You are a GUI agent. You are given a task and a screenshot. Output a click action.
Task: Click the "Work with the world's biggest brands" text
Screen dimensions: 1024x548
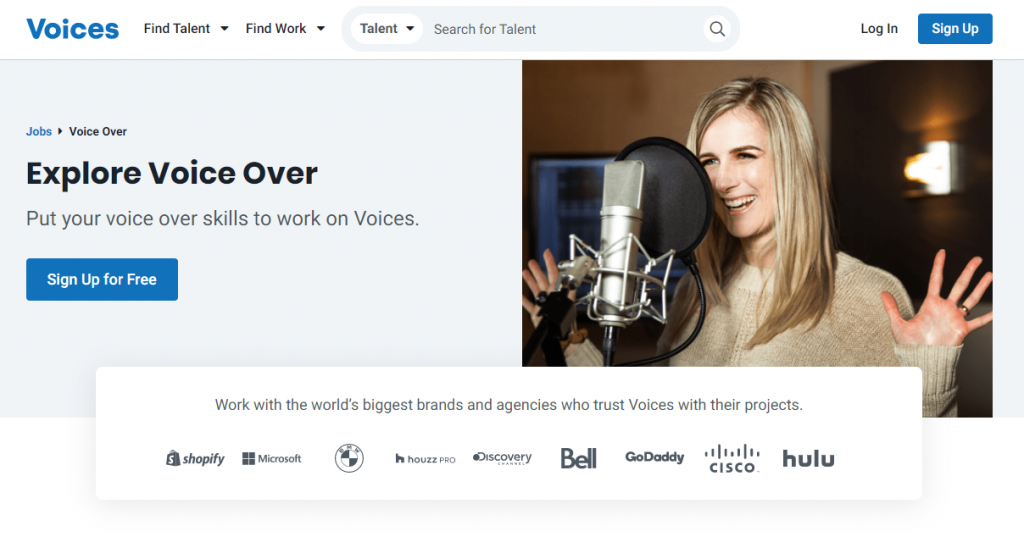point(509,405)
